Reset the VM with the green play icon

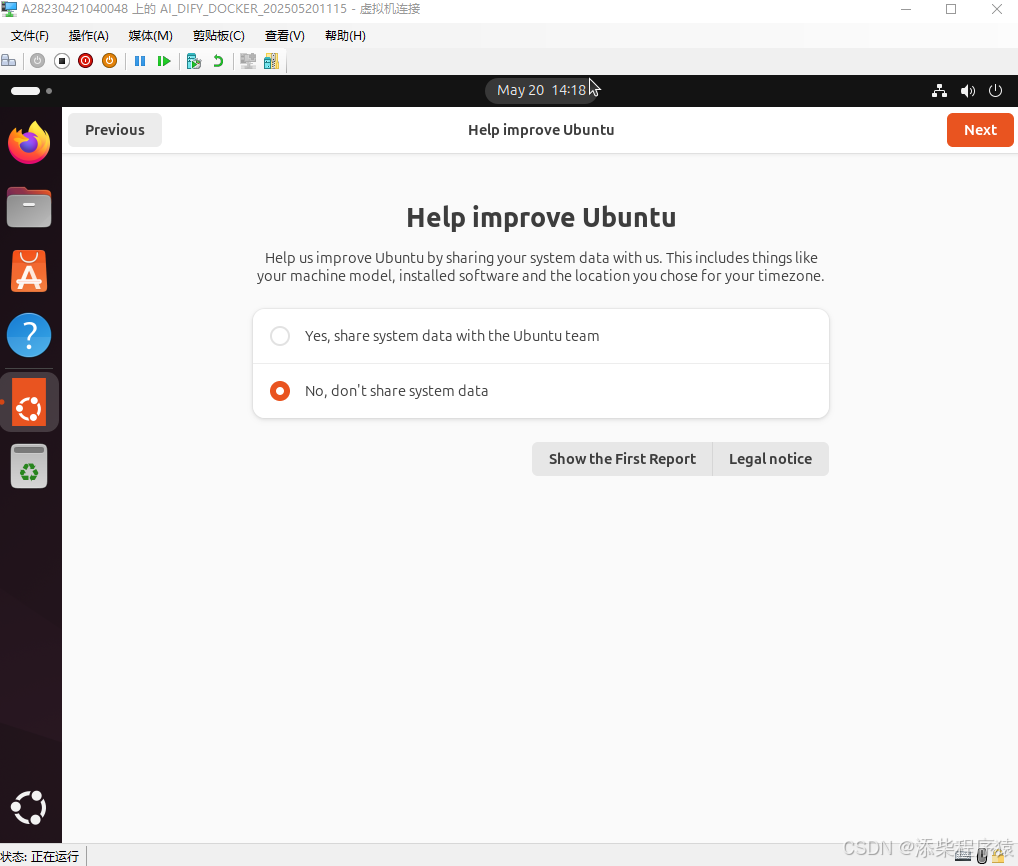164,61
